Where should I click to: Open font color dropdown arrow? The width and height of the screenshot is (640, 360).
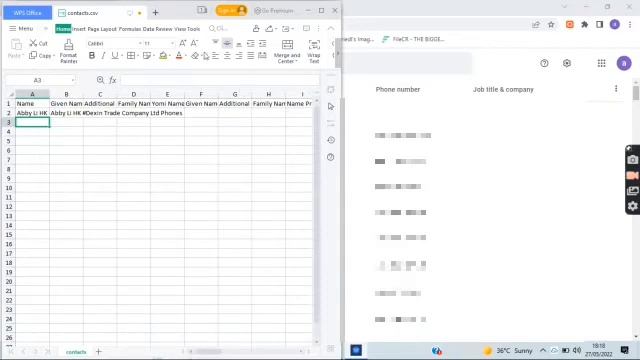pos(185,56)
